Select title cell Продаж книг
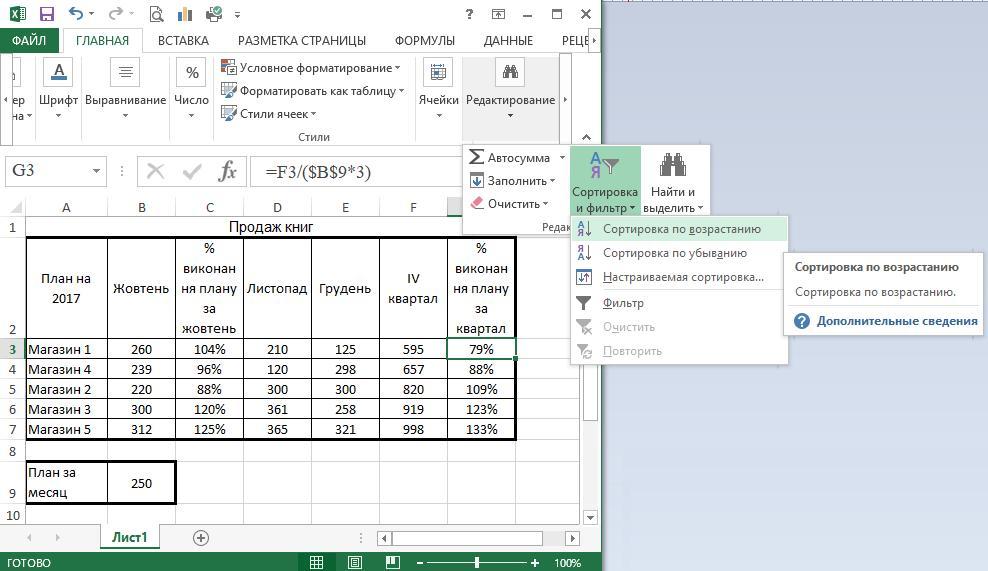Image resolution: width=988 pixels, height=571 pixels. pyautogui.click(x=271, y=227)
